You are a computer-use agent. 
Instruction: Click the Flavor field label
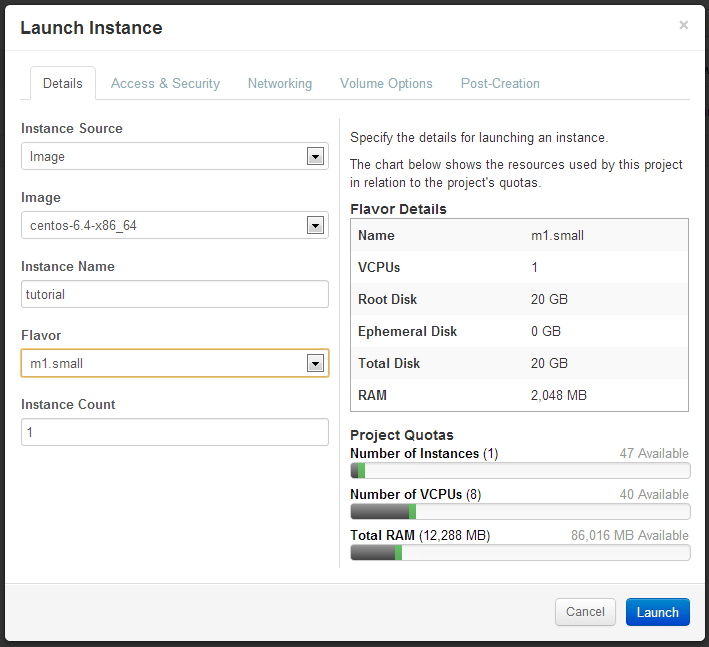pos(41,335)
